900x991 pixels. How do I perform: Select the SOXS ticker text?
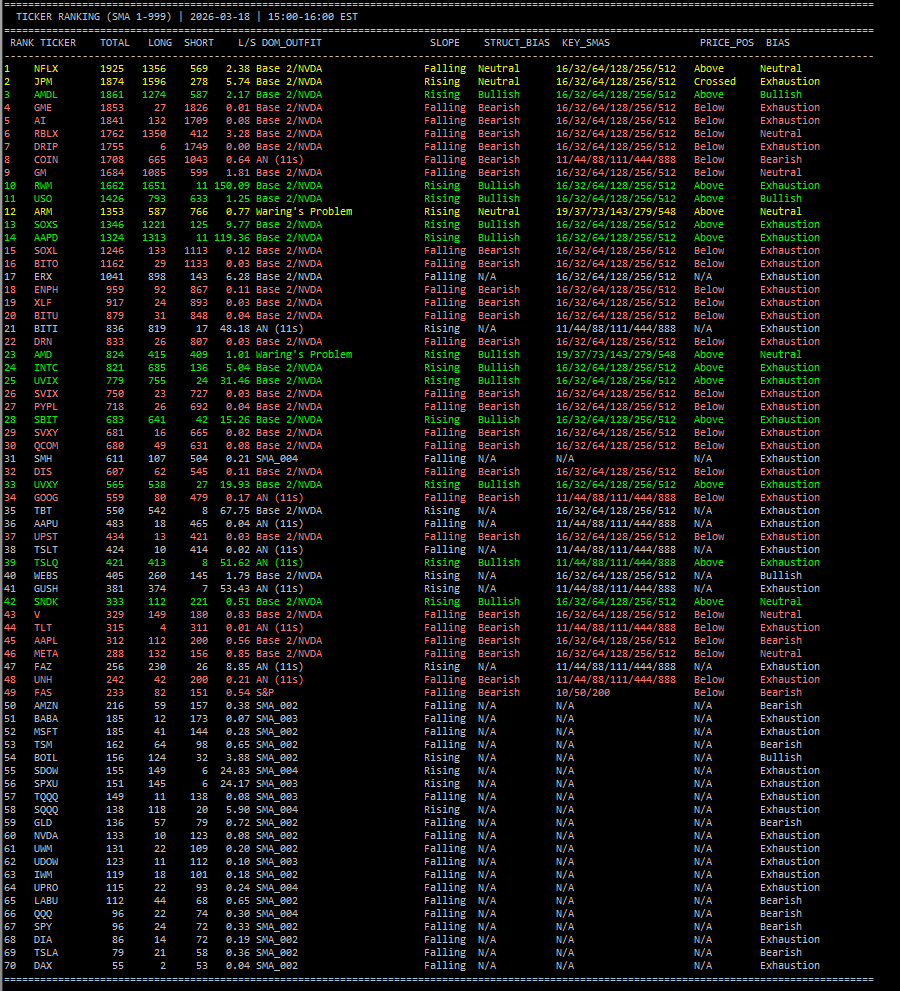click(x=46, y=224)
